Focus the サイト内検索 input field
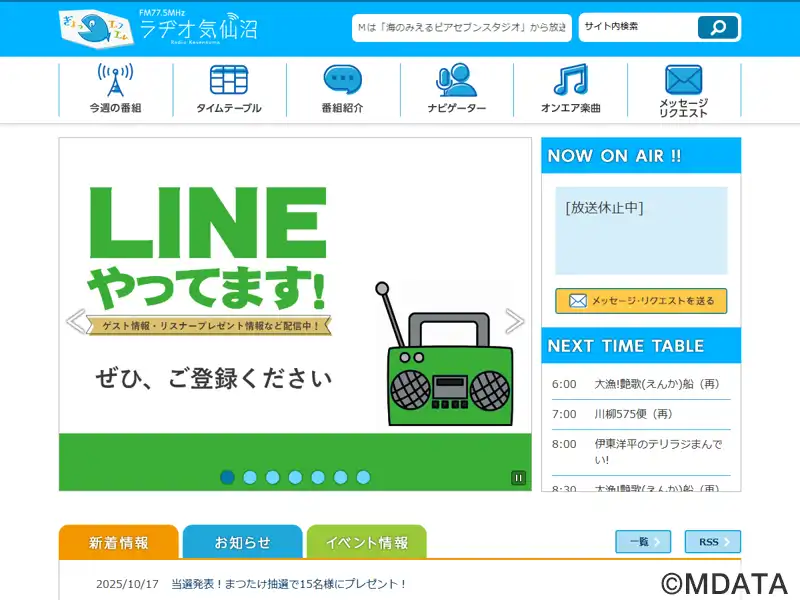Viewport: 800px width, 600px height. tap(639, 28)
